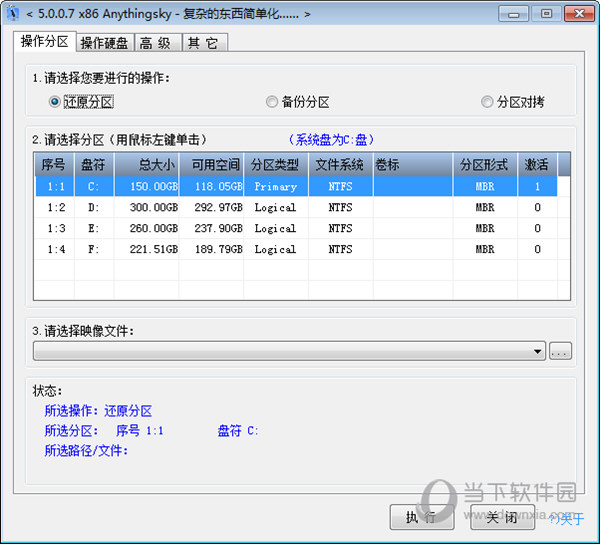Minimize the Anythingsky window
Image resolution: width=600 pixels, height=544 pixels.
(514, 14)
